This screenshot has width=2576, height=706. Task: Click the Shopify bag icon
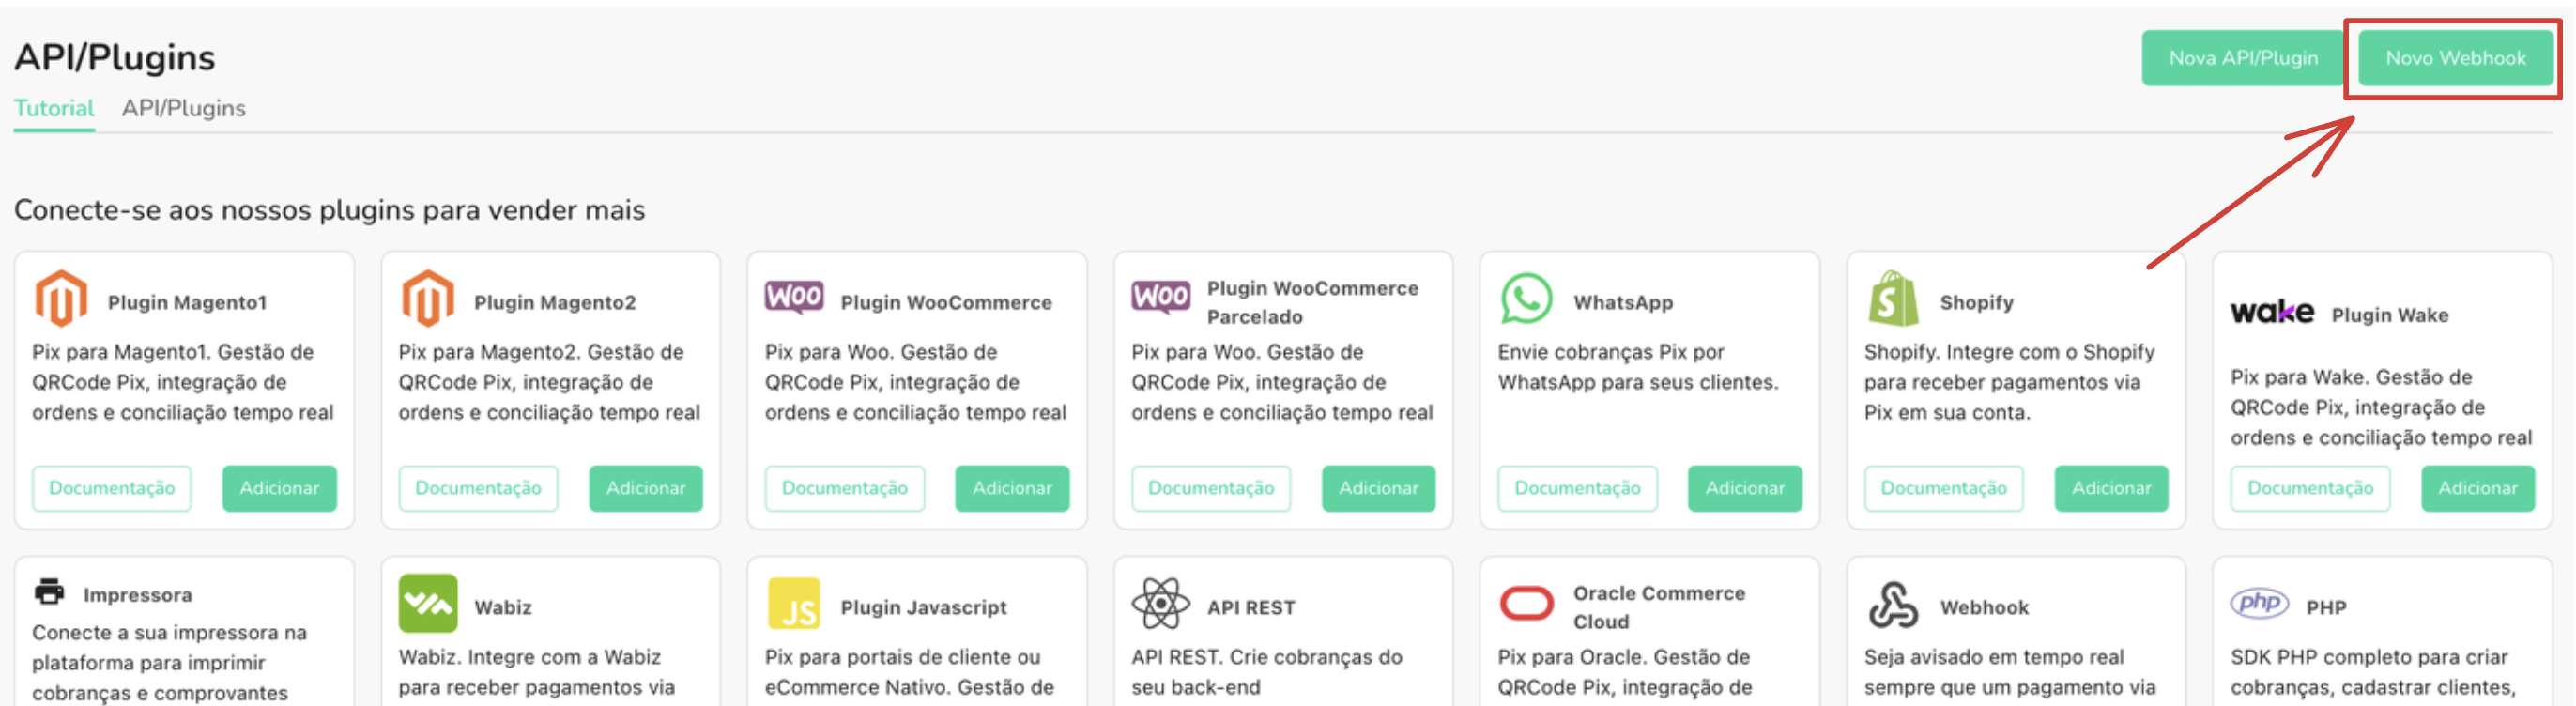1892,298
